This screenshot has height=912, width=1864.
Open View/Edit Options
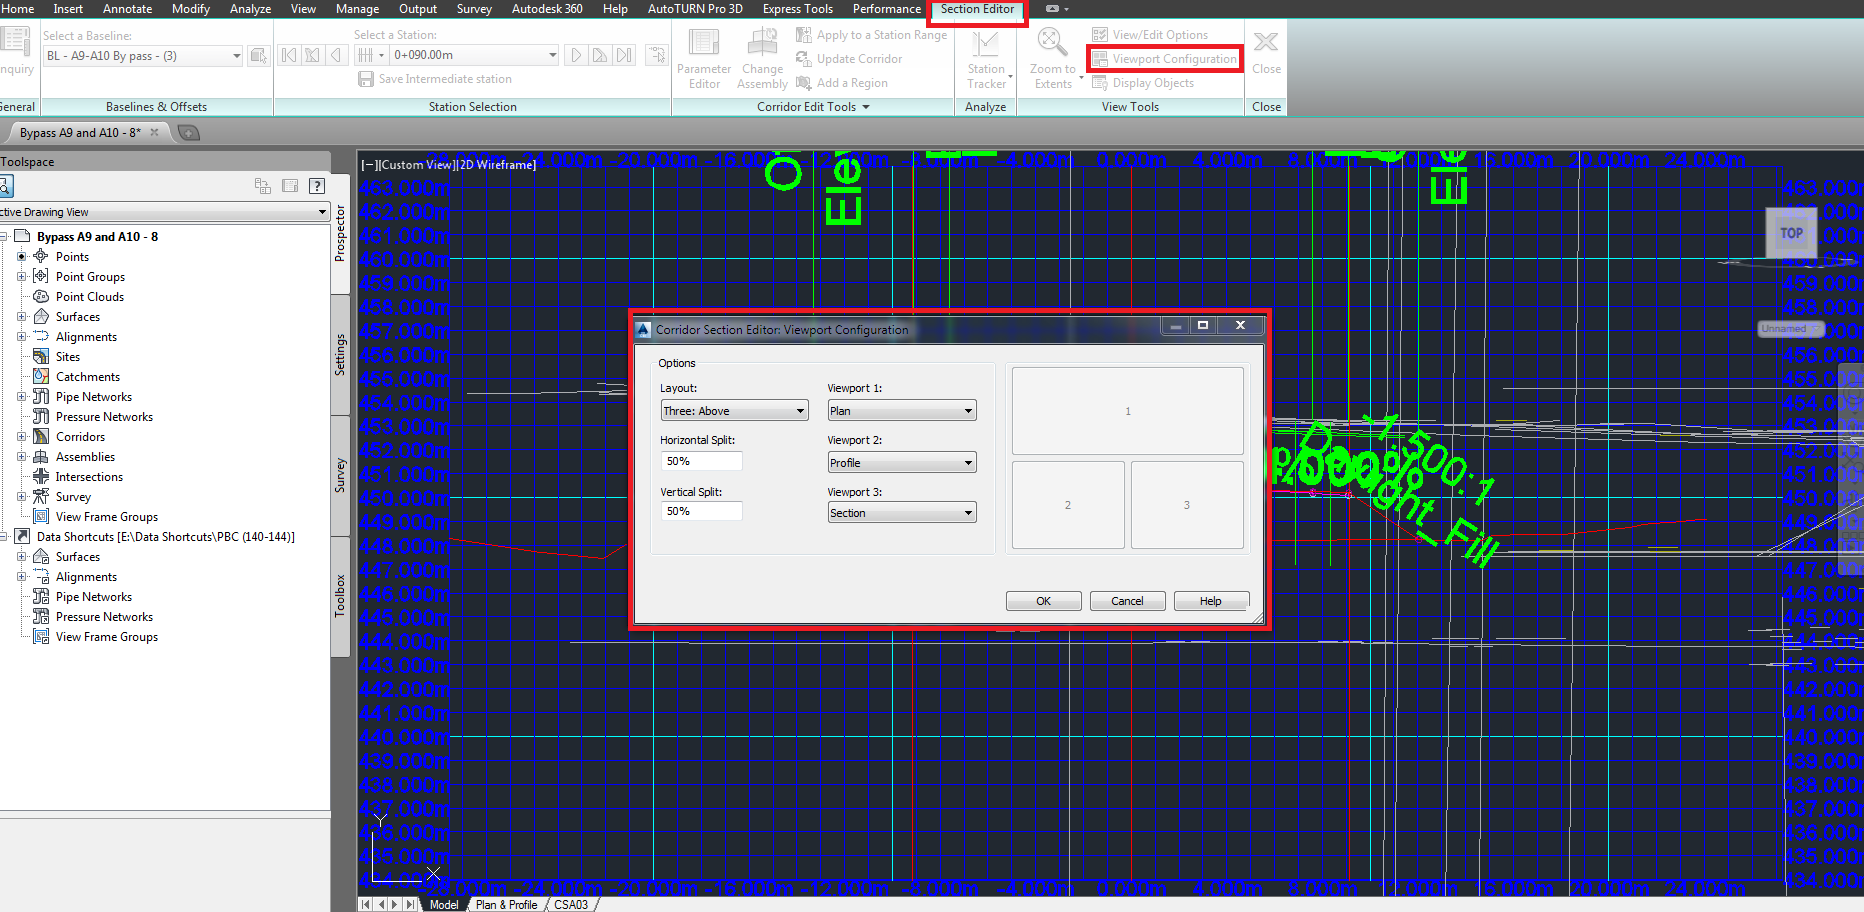(x=1157, y=33)
